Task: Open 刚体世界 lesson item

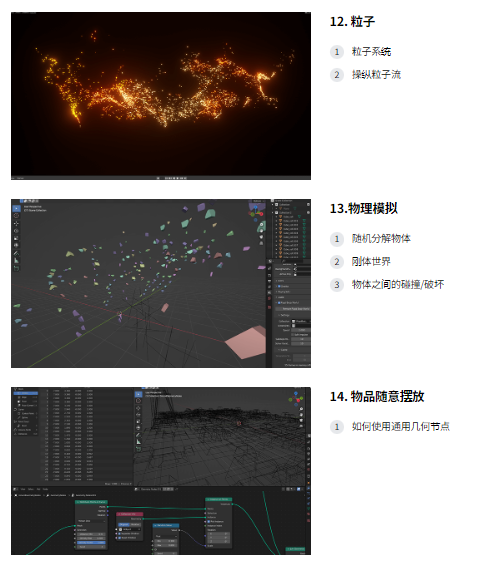Action: pyautogui.click(x=371, y=262)
